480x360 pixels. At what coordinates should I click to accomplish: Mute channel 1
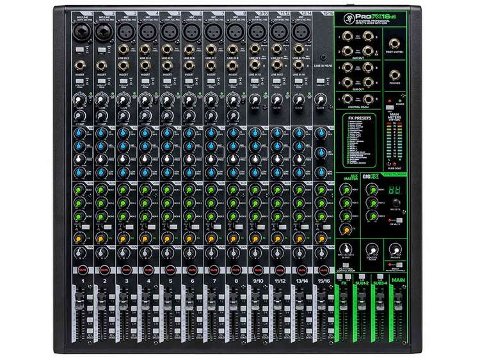tap(82, 269)
